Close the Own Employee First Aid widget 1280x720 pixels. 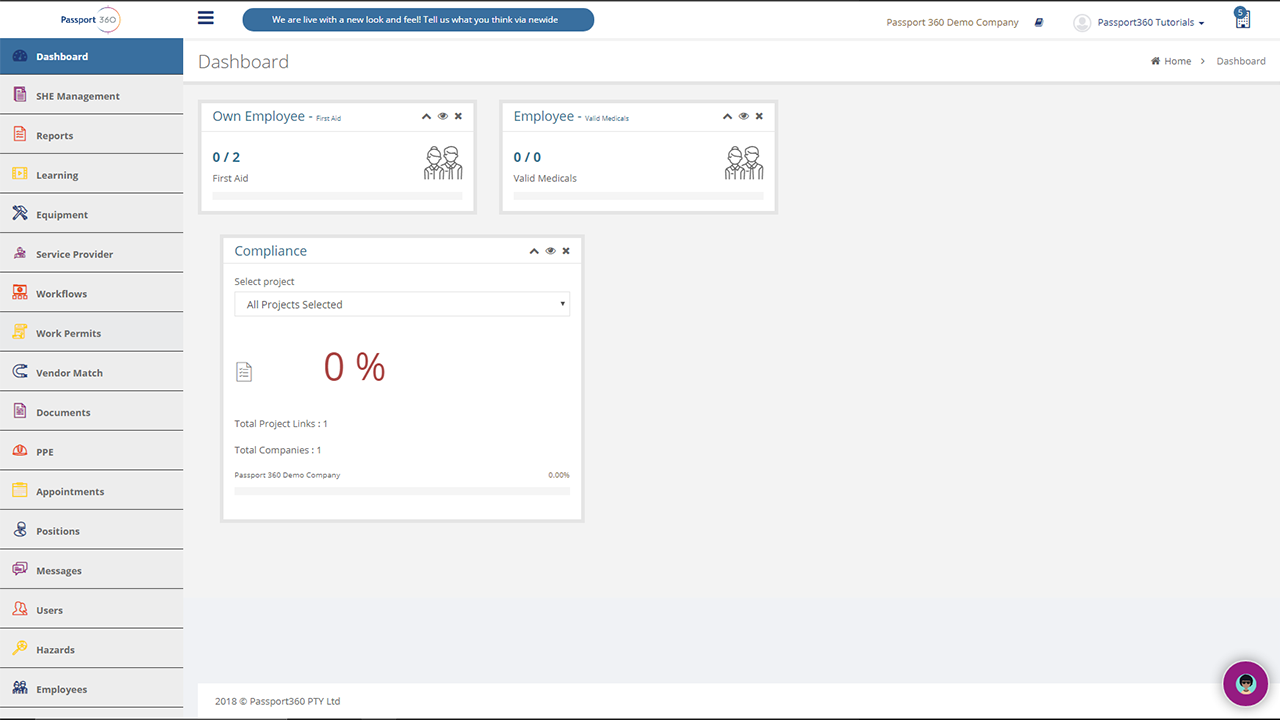pyautogui.click(x=458, y=116)
